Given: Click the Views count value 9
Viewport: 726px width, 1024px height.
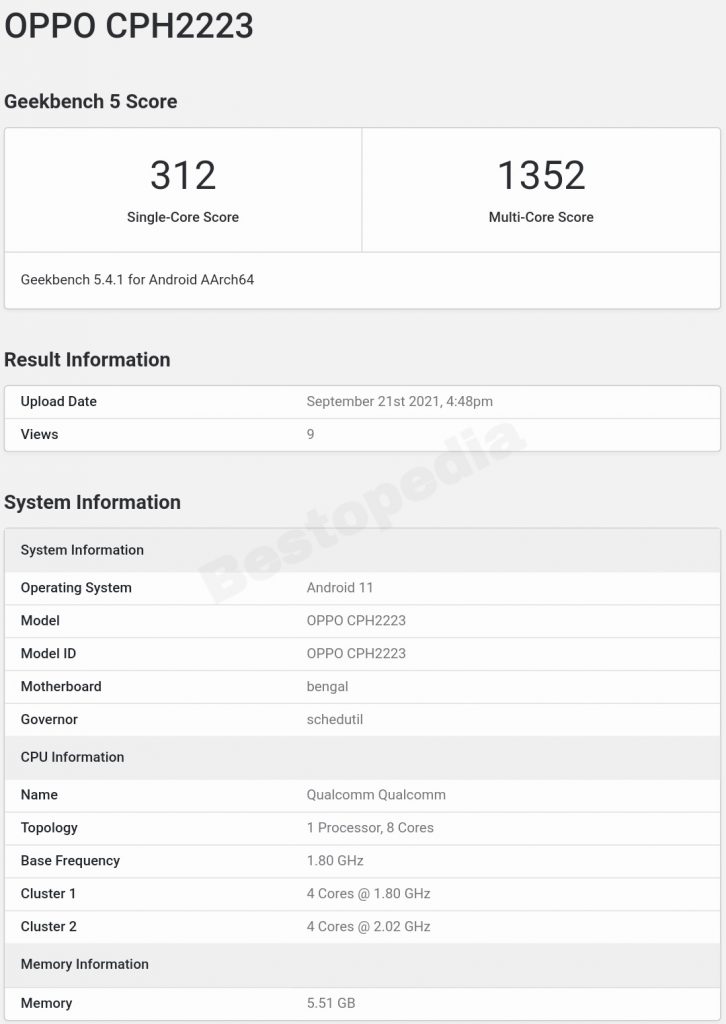Looking at the screenshot, I should tap(310, 434).
